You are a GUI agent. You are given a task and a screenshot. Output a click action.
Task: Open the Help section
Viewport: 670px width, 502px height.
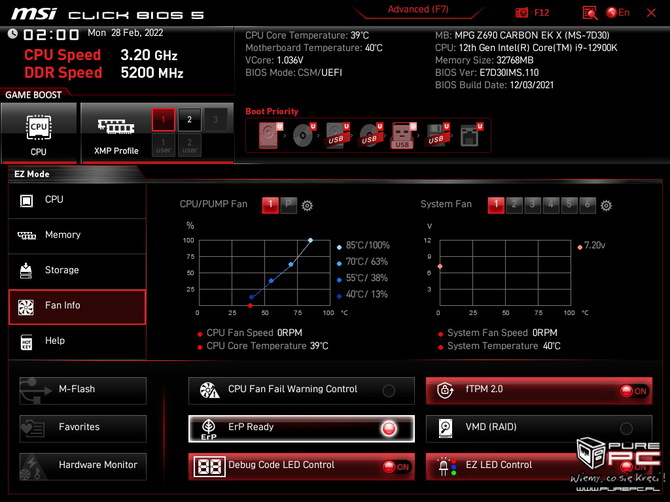point(77,342)
